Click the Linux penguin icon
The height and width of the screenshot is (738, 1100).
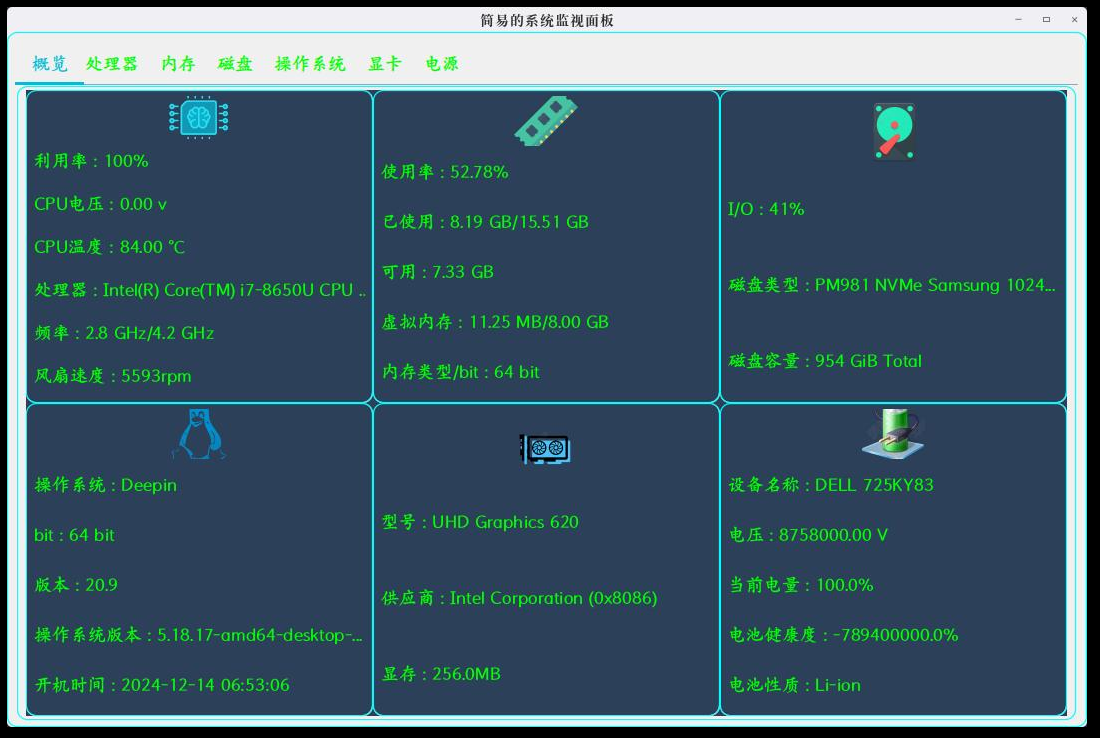point(199,434)
